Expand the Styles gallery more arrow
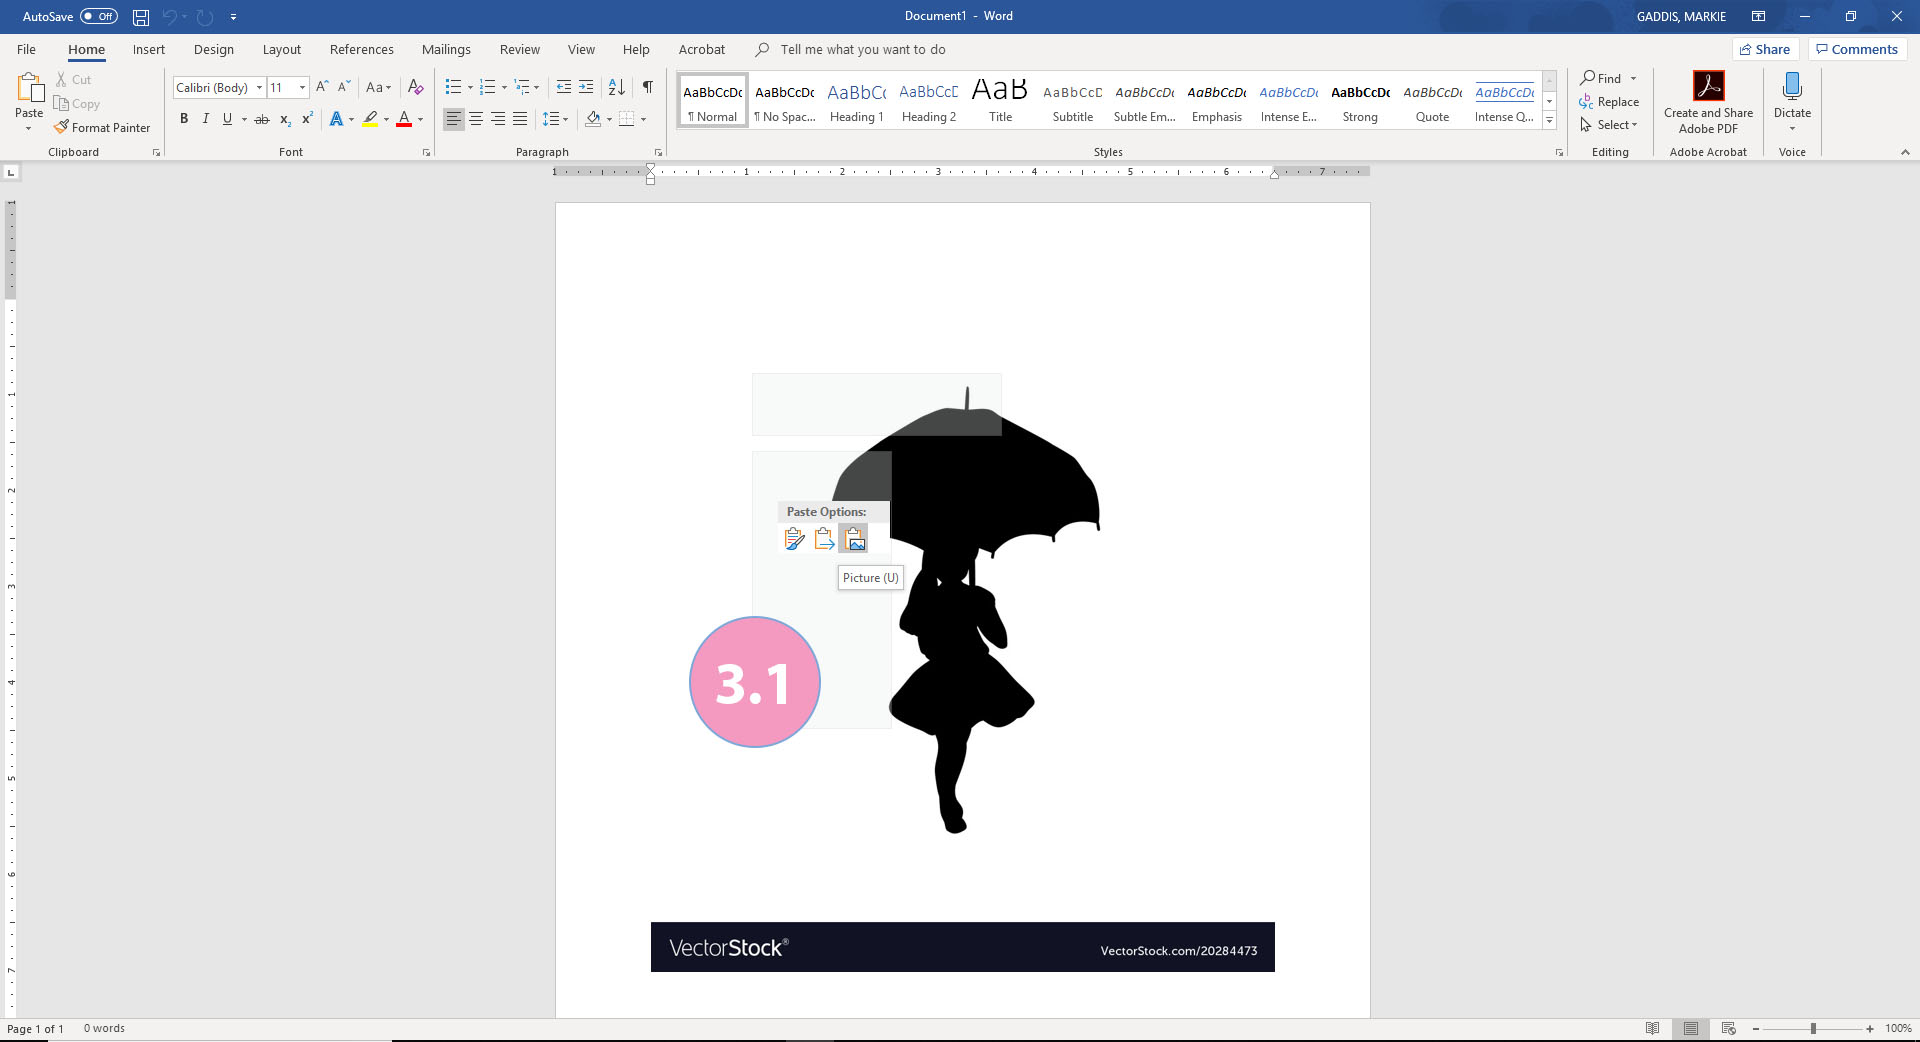The width and height of the screenshot is (1920, 1042). click(x=1550, y=121)
